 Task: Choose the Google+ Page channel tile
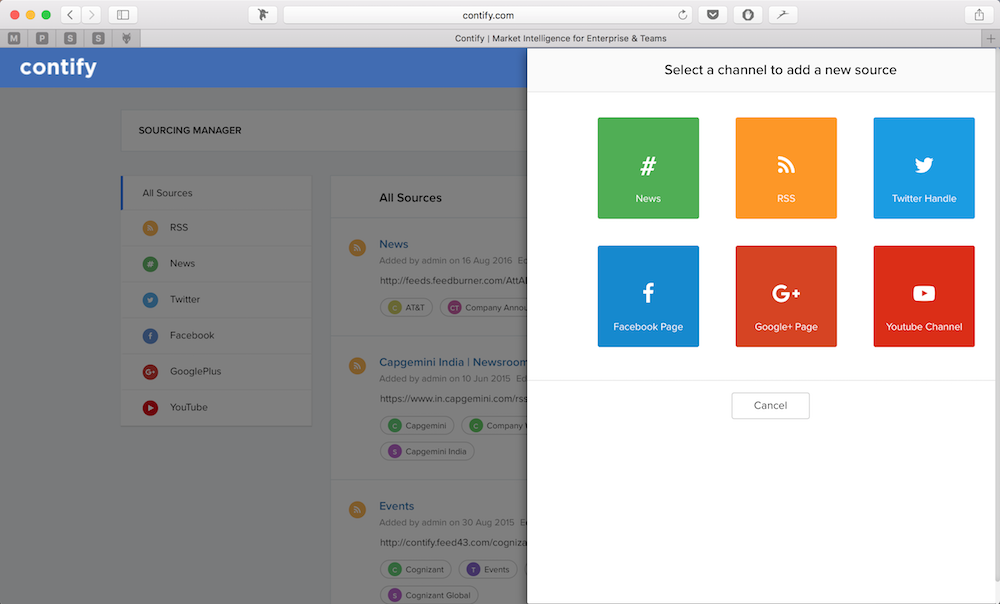(x=786, y=296)
